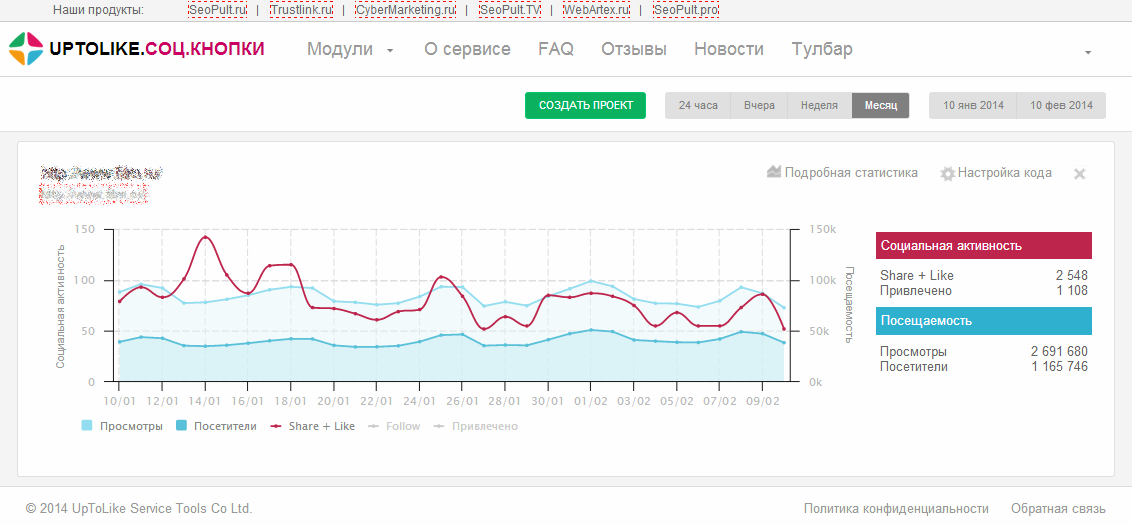1132x525 pixels.
Task: Open the Обратная связь footer link
Action: [1058, 508]
